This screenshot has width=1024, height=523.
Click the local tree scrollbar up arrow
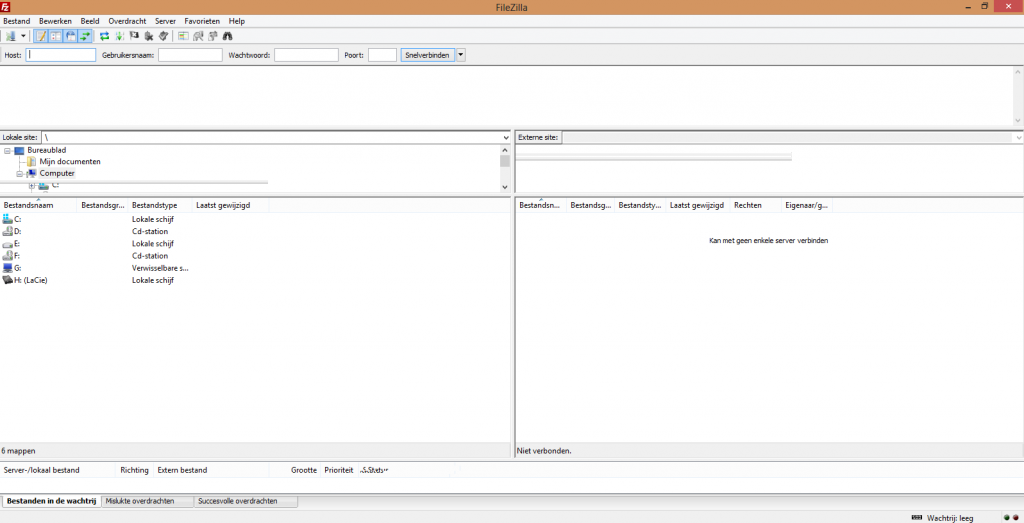pyautogui.click(x=505, y=150)
